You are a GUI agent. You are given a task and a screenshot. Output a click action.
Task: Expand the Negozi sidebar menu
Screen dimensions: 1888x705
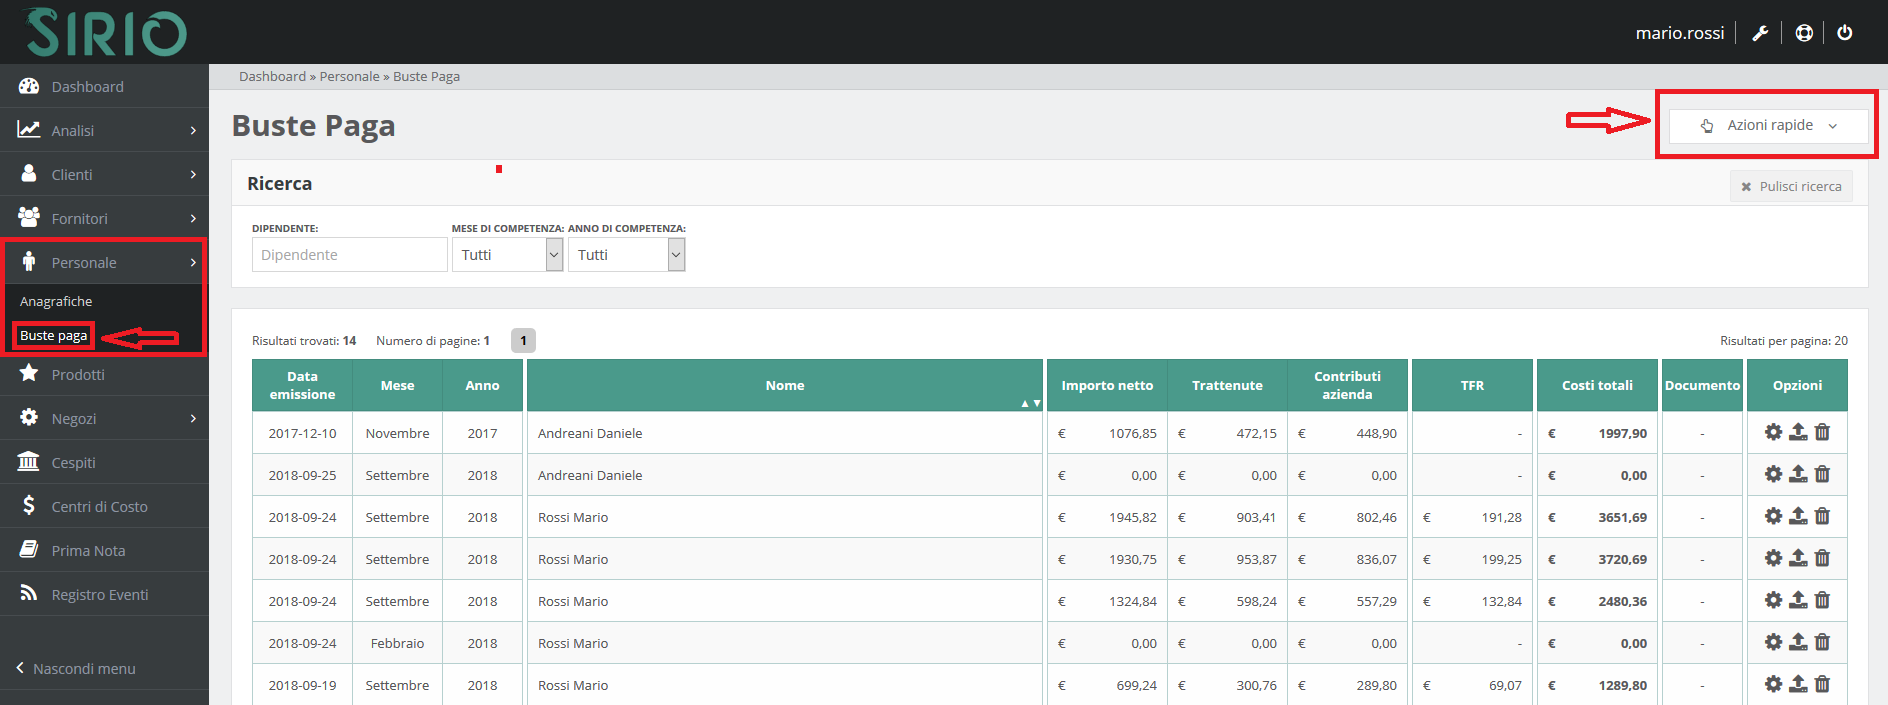[x=104, y=418]
